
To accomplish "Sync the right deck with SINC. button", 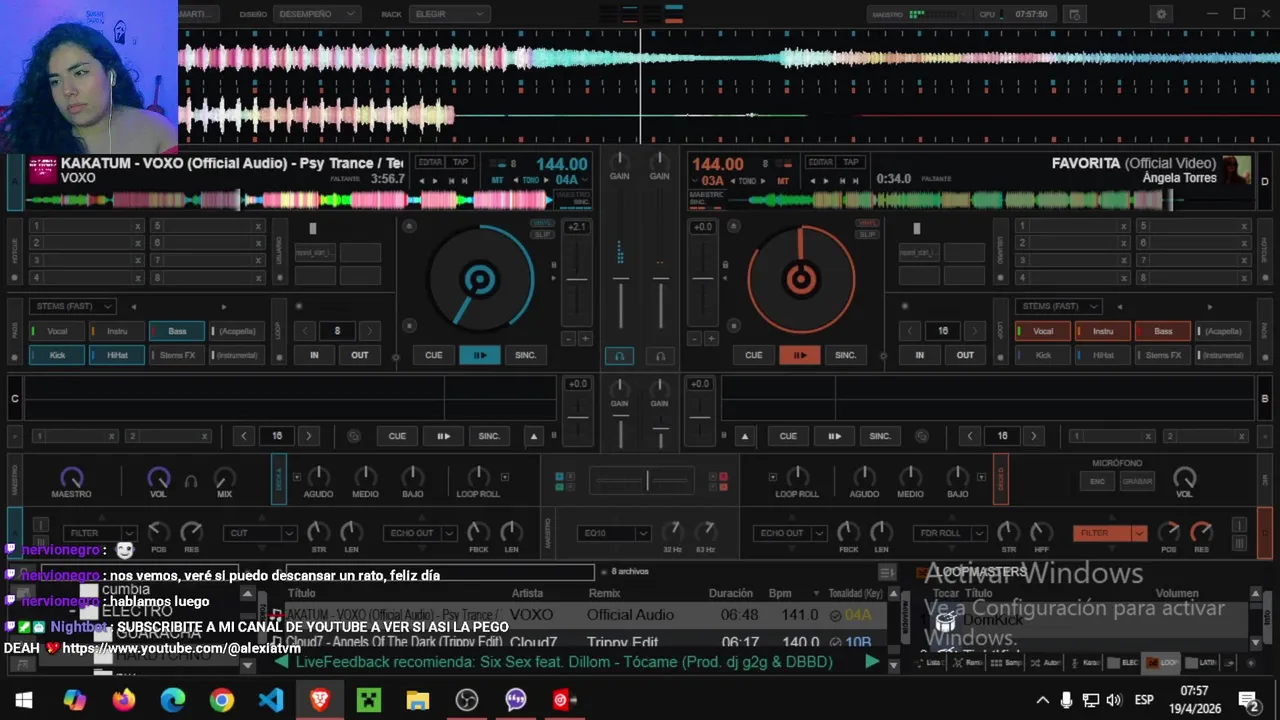I will coord(846,355).
